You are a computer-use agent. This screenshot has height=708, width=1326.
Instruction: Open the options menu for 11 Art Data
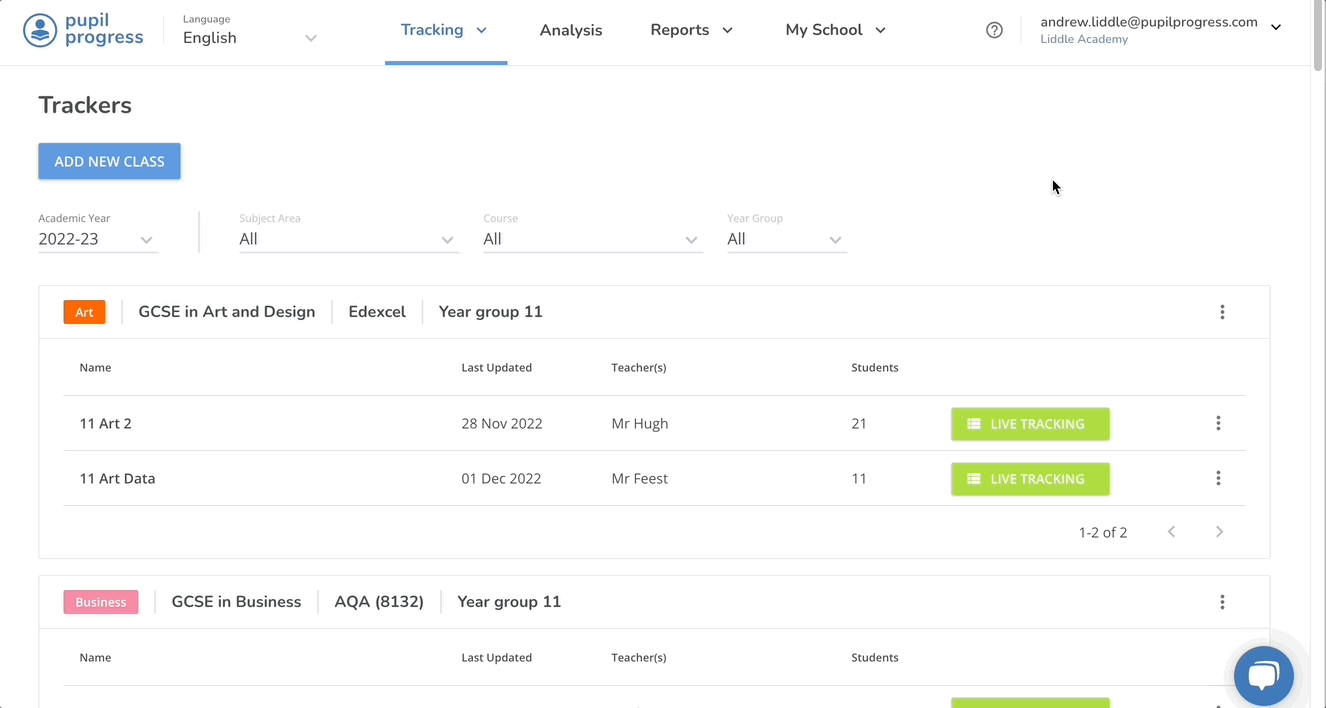1218,478
